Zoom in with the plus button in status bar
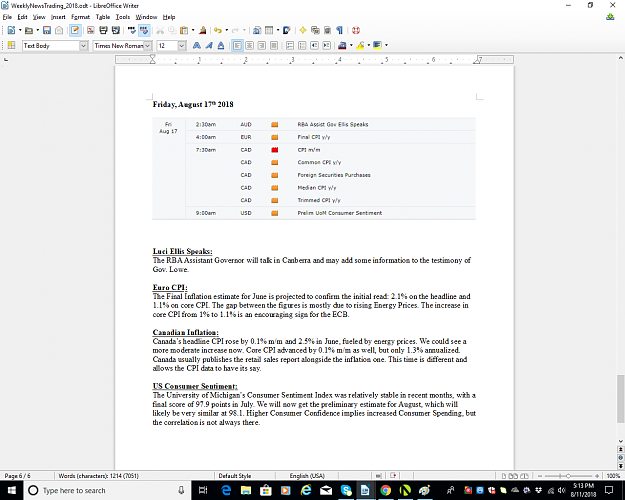625x500 pixels. 597,476
